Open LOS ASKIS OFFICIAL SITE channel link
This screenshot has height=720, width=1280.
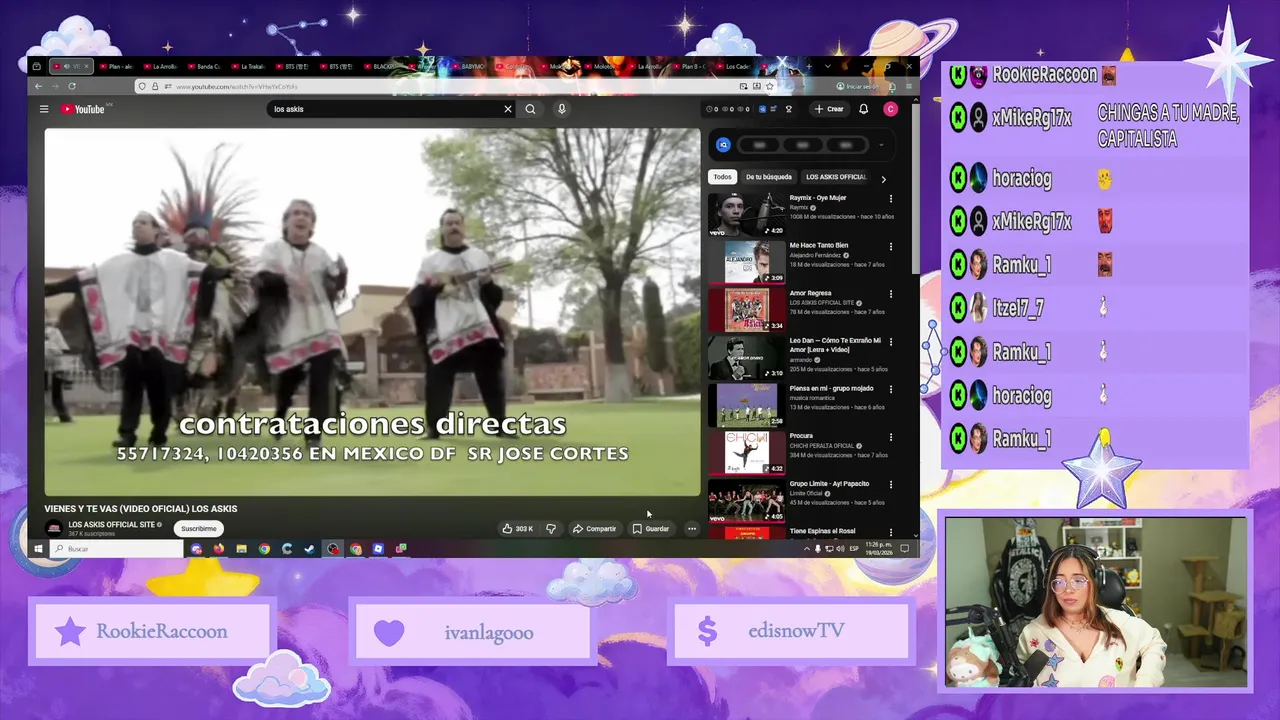111,524
